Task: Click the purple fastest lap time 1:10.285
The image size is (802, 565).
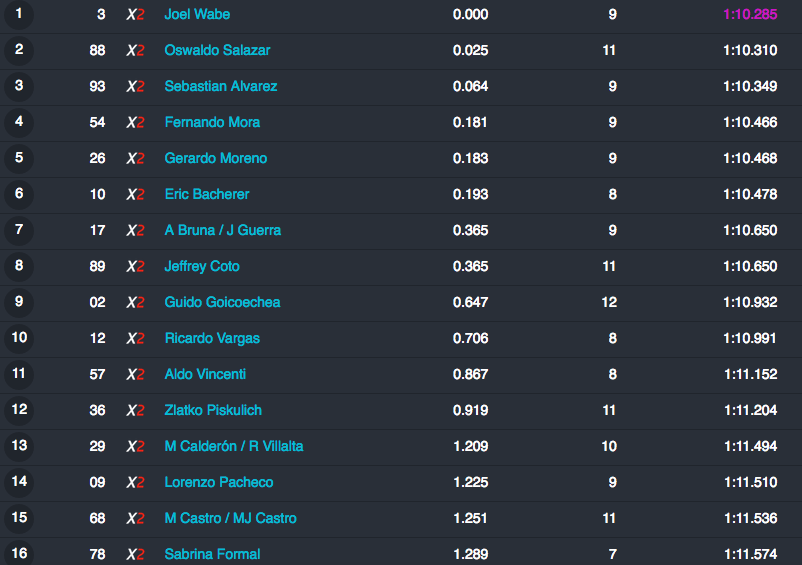Action: click(x=750, y=14)
